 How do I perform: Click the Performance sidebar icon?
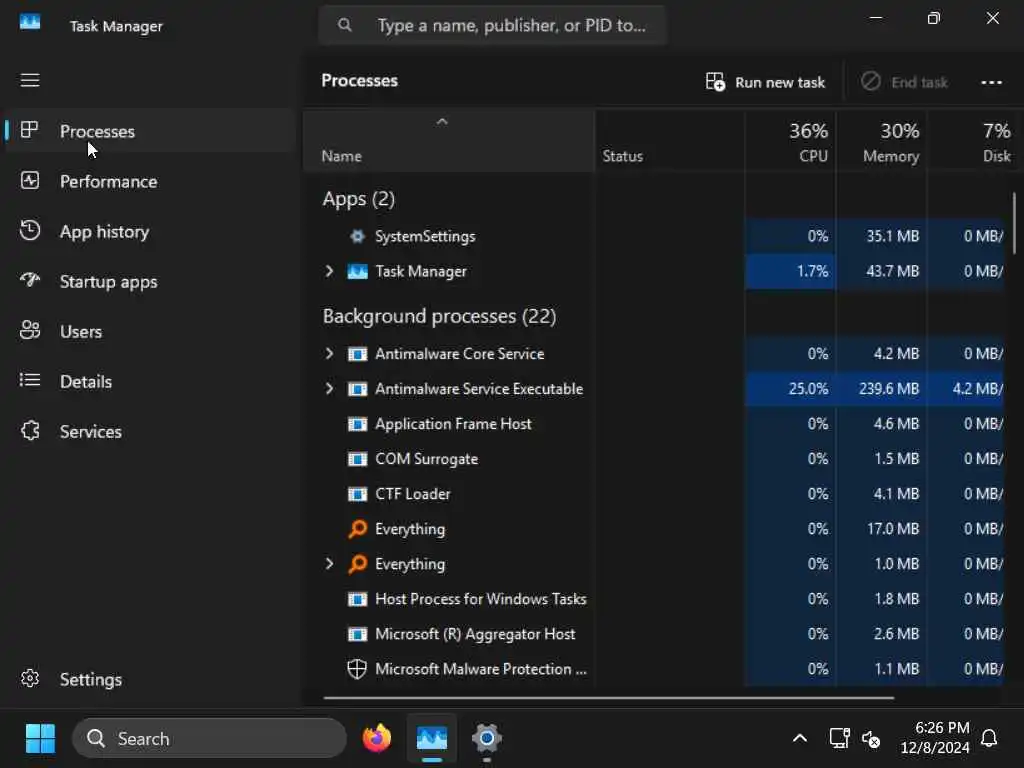[x=30, y=180]
